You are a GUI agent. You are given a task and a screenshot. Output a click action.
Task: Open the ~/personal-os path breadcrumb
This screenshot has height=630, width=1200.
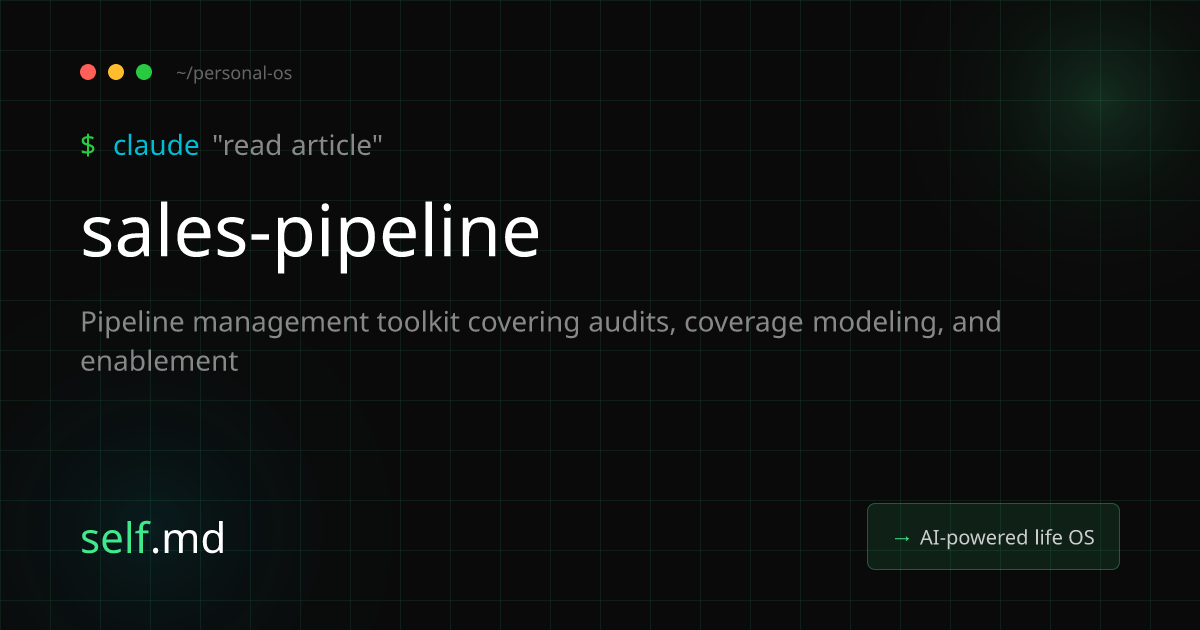(x=234, y=73)
